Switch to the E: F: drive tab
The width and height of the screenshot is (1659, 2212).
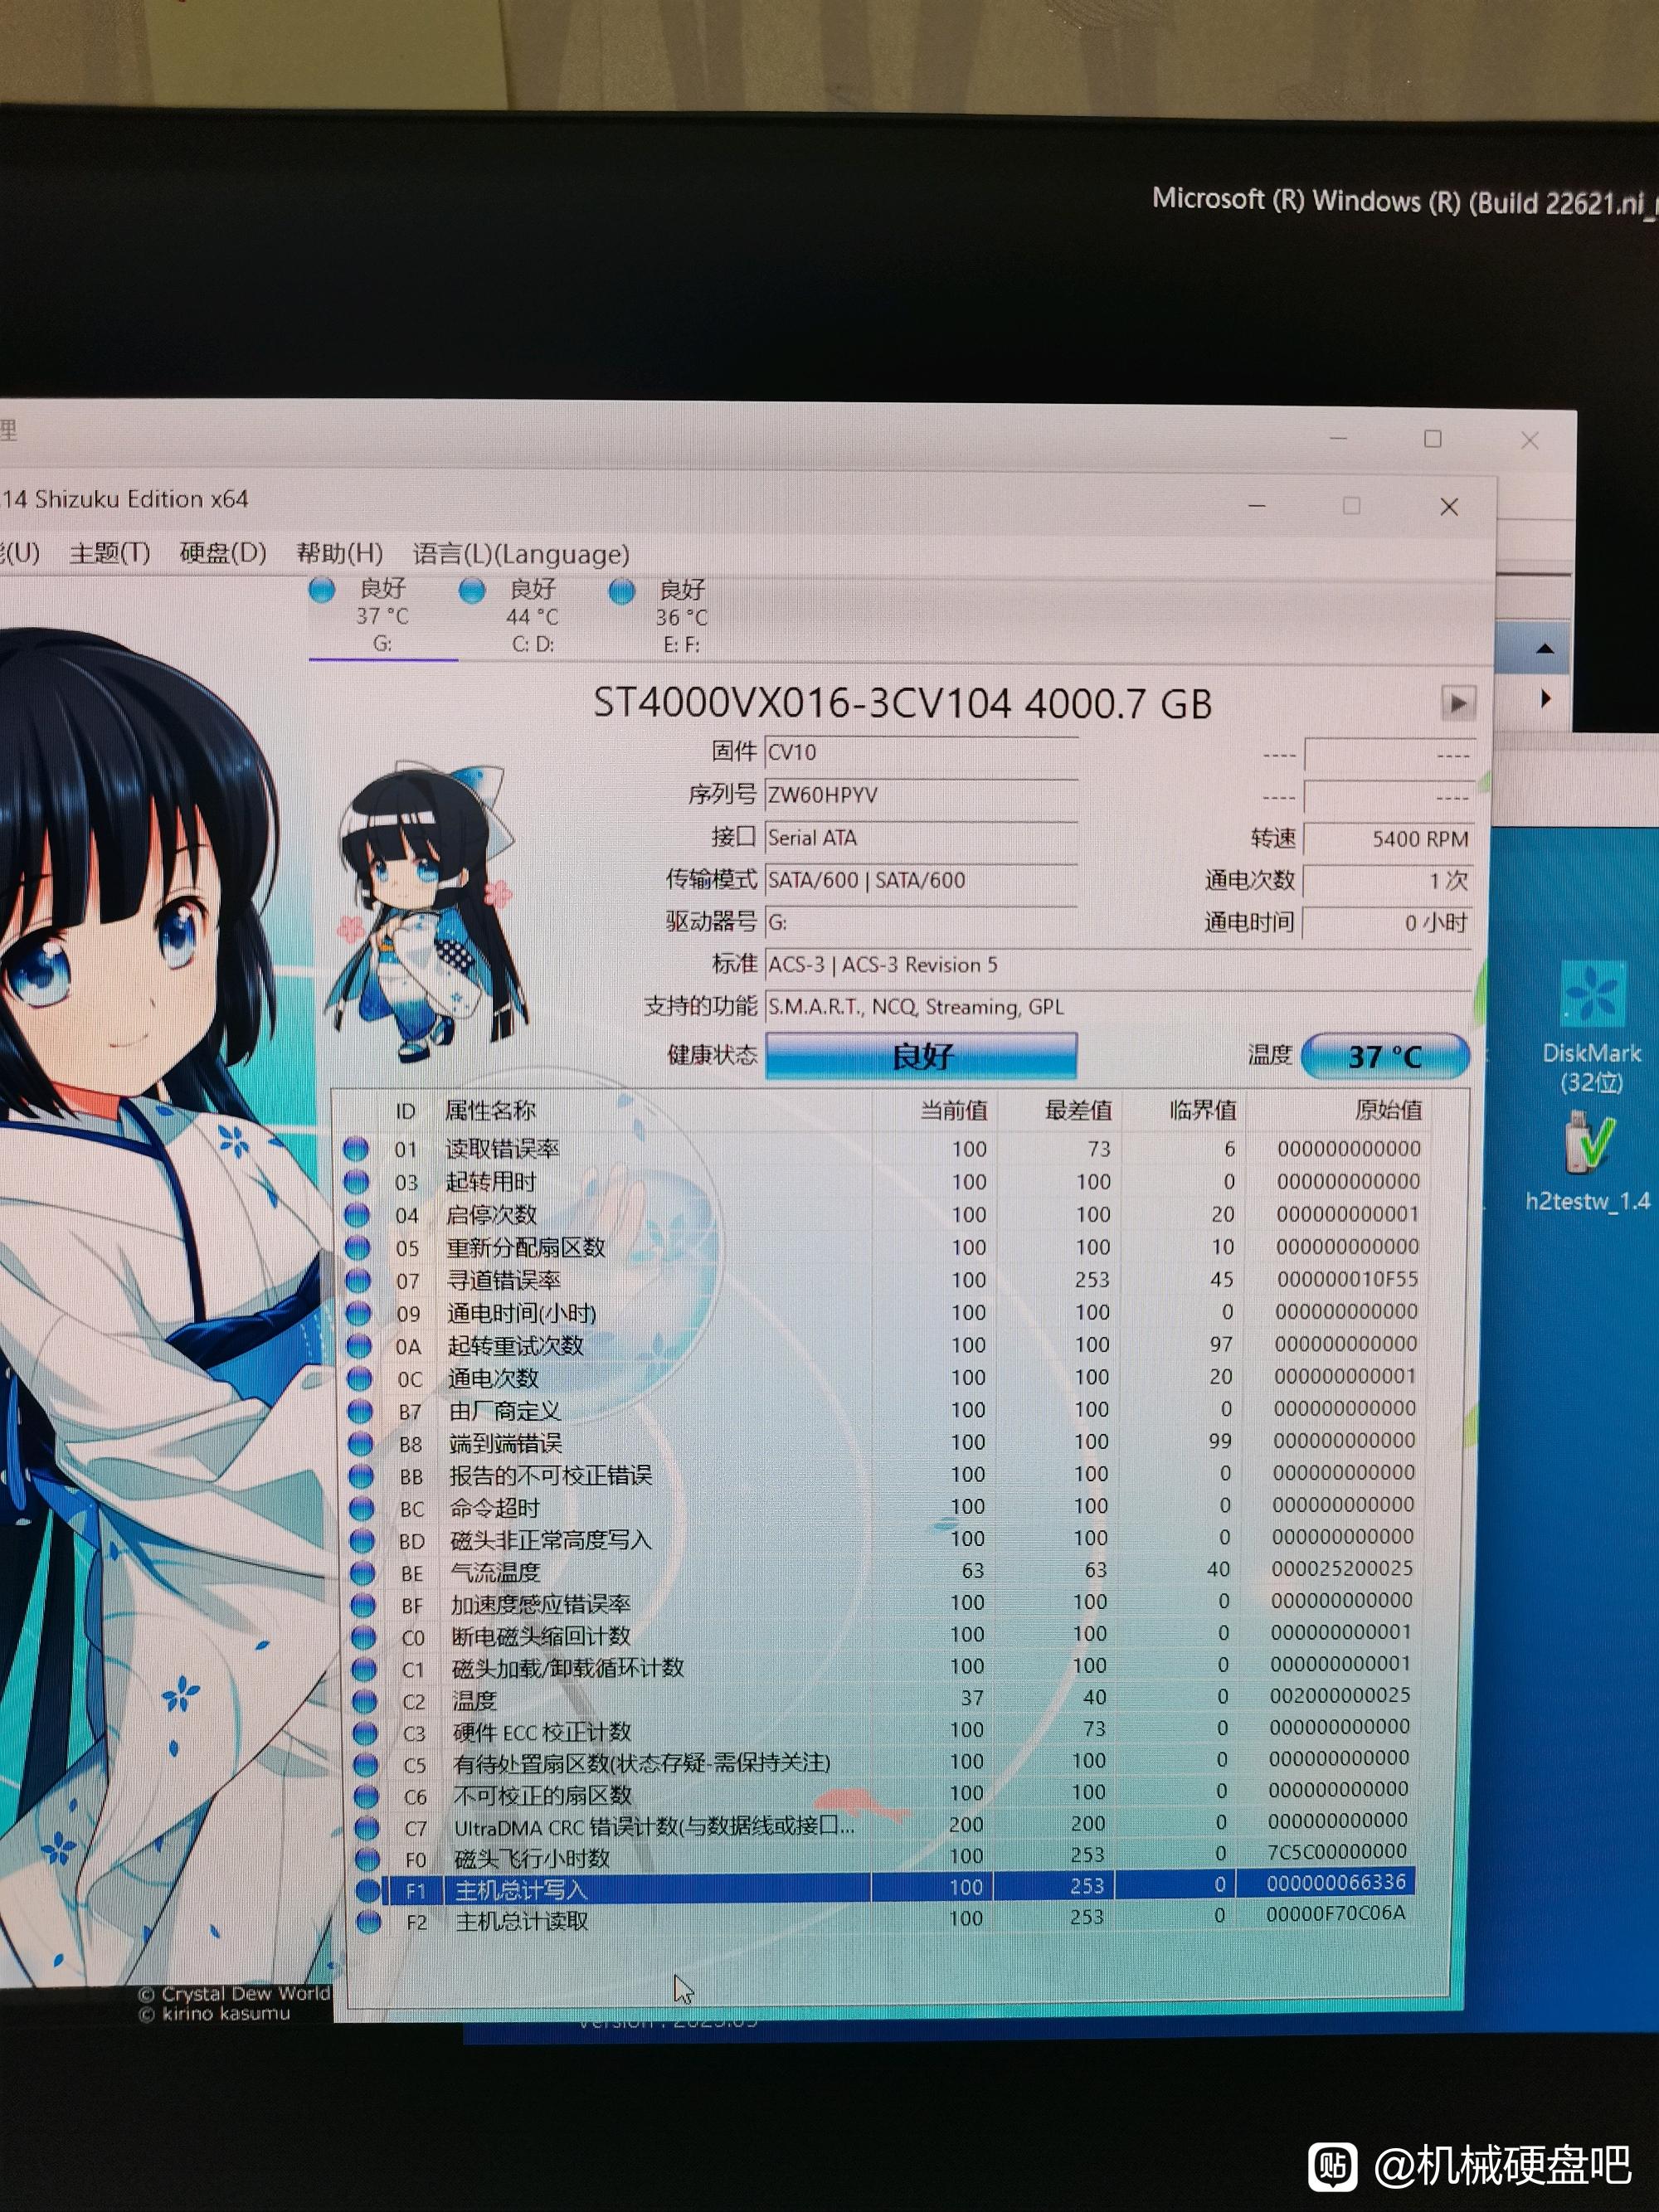tap(681, 617)
